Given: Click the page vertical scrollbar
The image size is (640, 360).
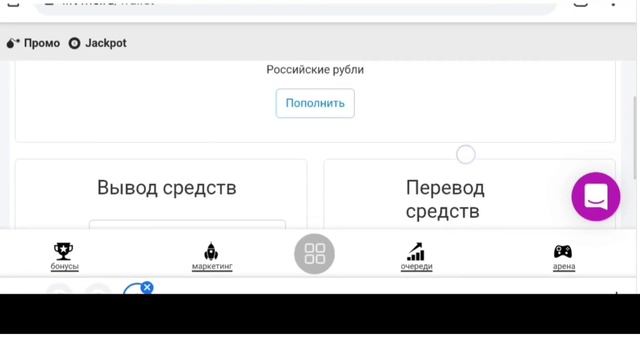Looking at the screenshot, I should coord(635,138).
